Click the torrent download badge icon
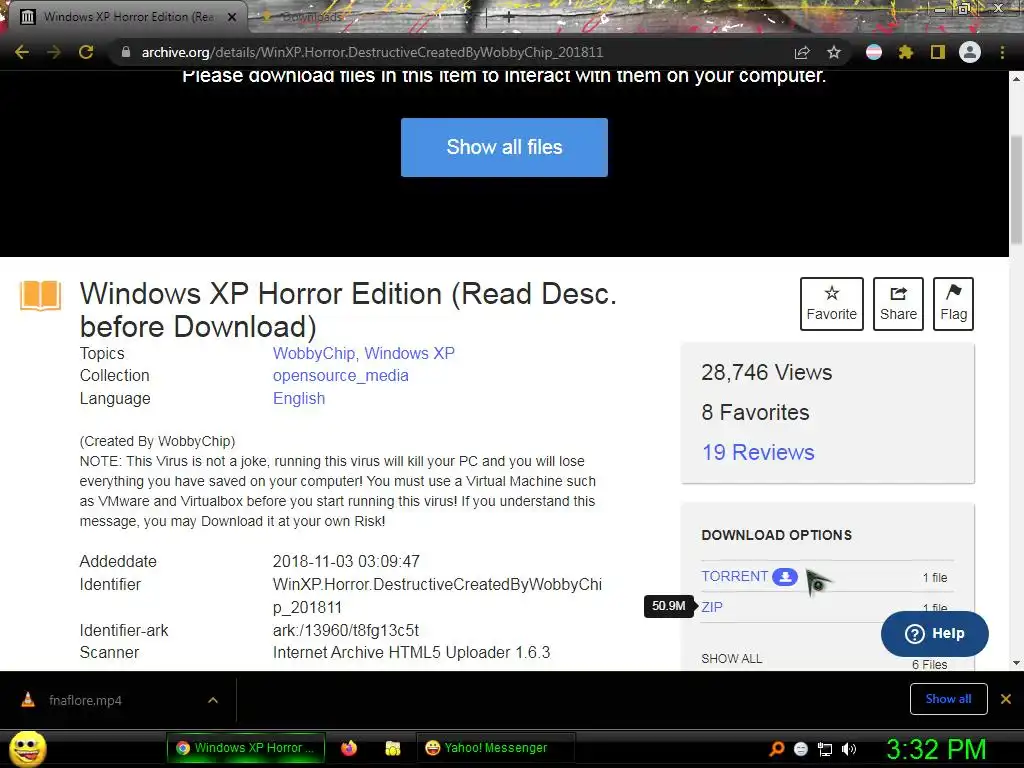Screen dimensions: 1024x768 tap(785, 577)
